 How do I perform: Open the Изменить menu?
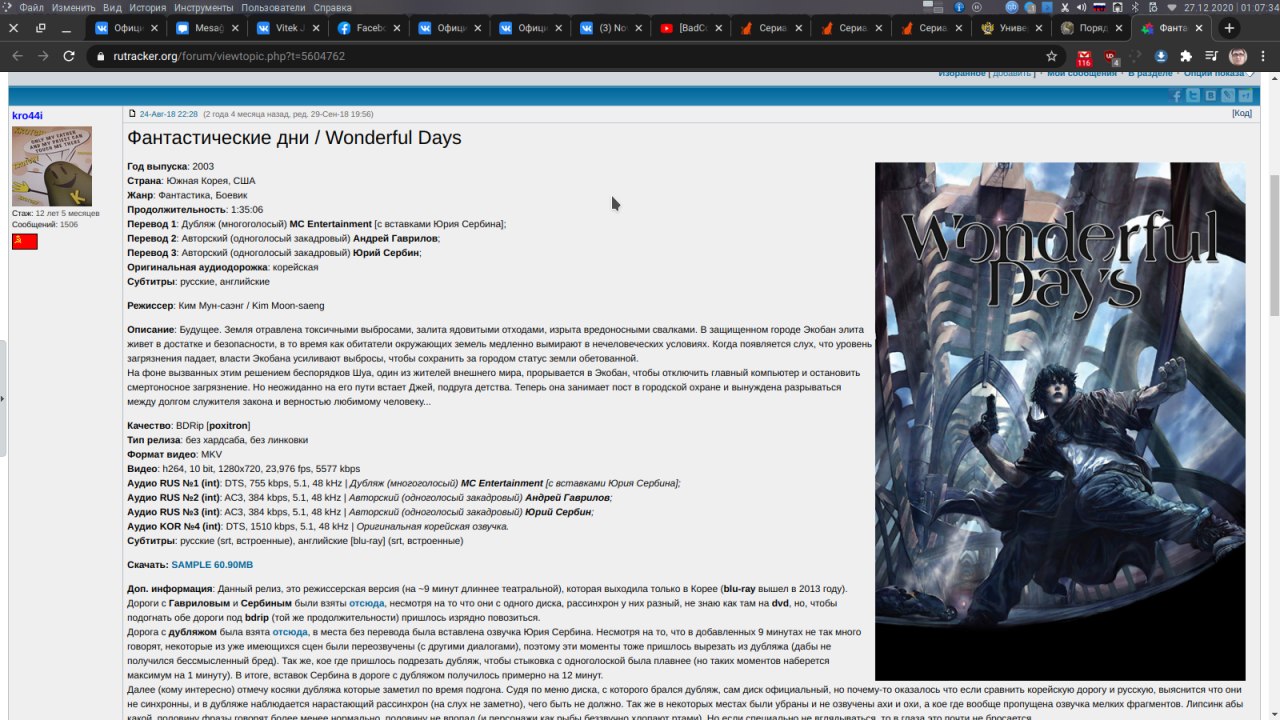coord(74,7)
